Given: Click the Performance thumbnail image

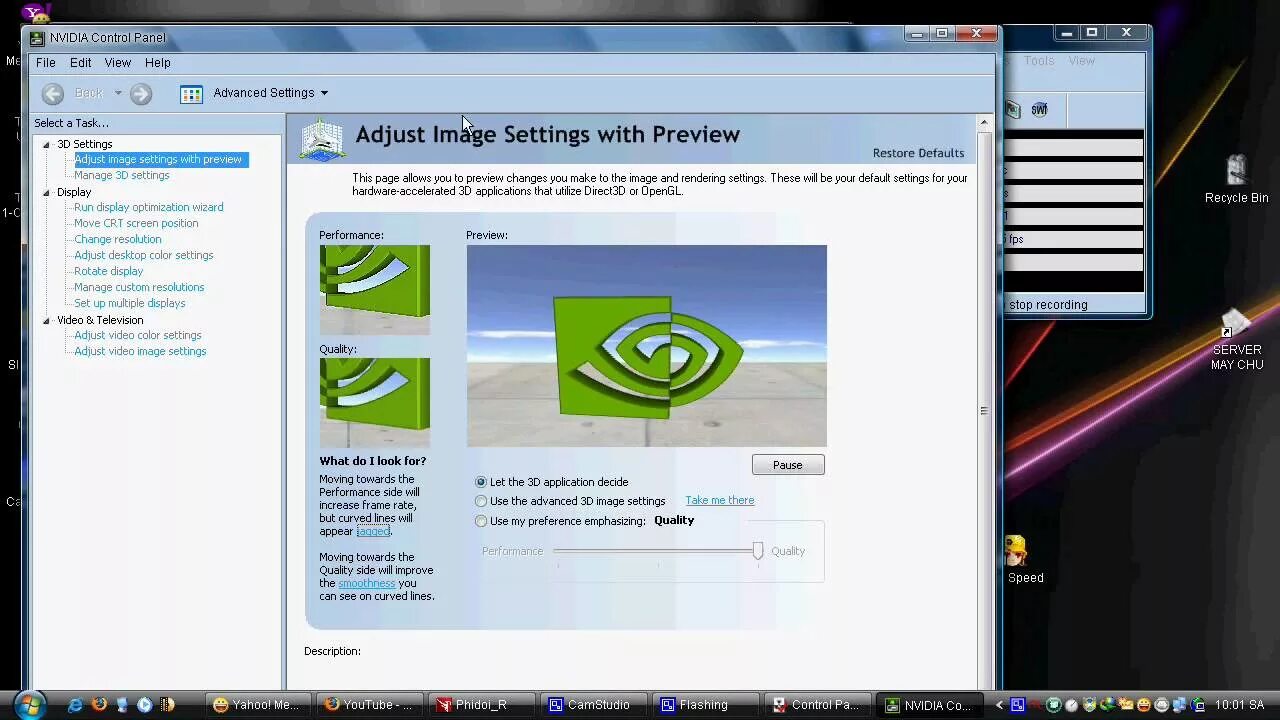Looking at the screenshot, I should coord(375,289).
